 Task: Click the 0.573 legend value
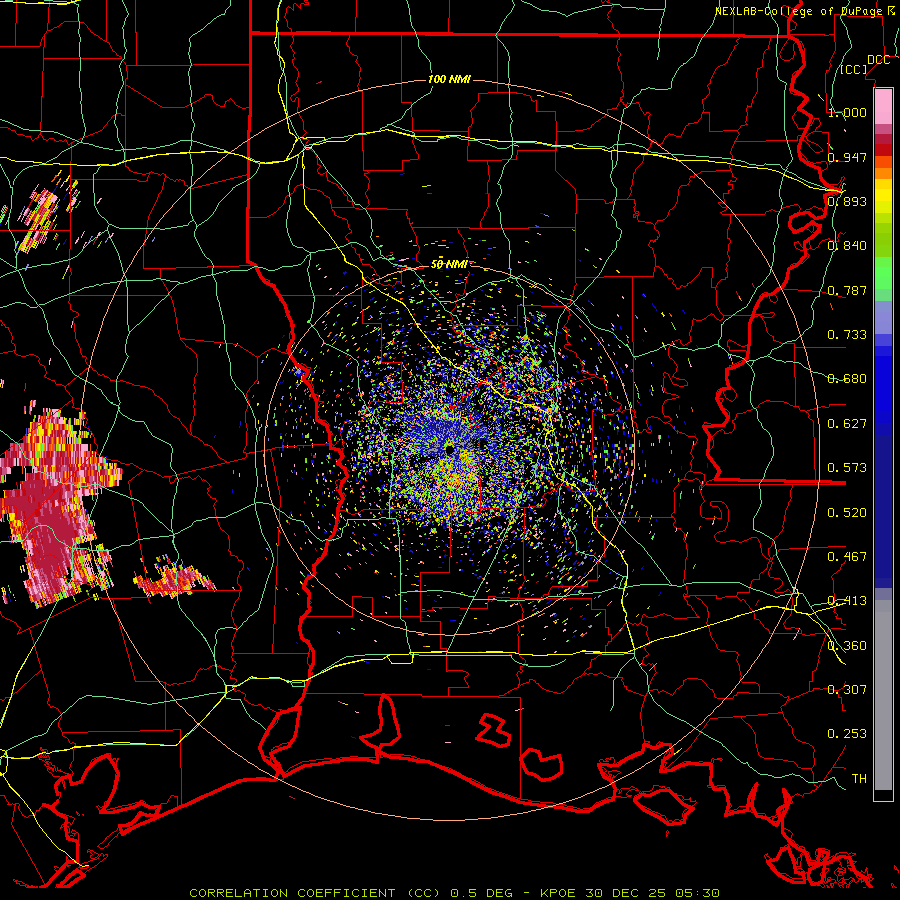point(847,468)
